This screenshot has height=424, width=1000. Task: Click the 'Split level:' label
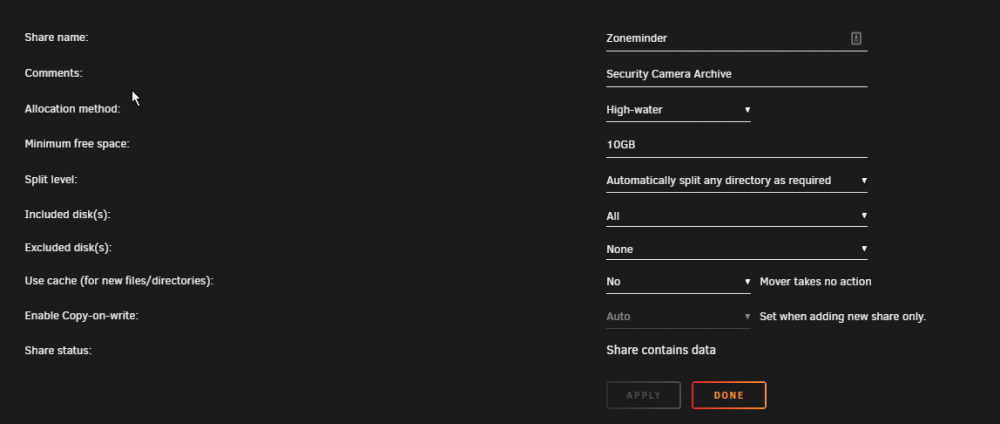pos(51,180)
